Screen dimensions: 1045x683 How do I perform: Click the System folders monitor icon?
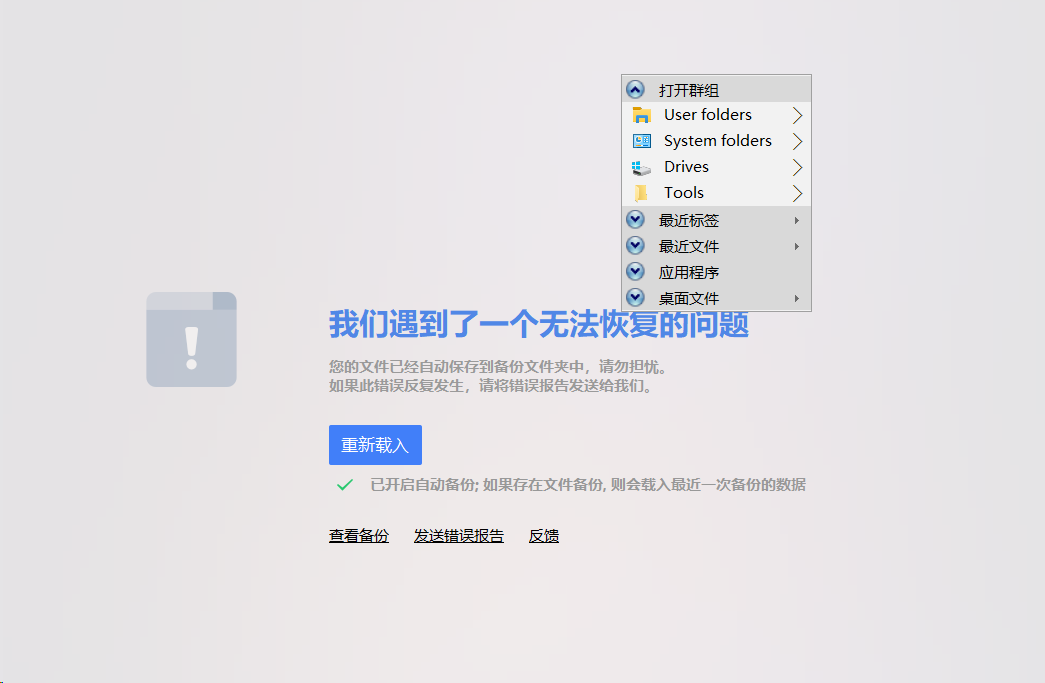[x=642, y=141]
